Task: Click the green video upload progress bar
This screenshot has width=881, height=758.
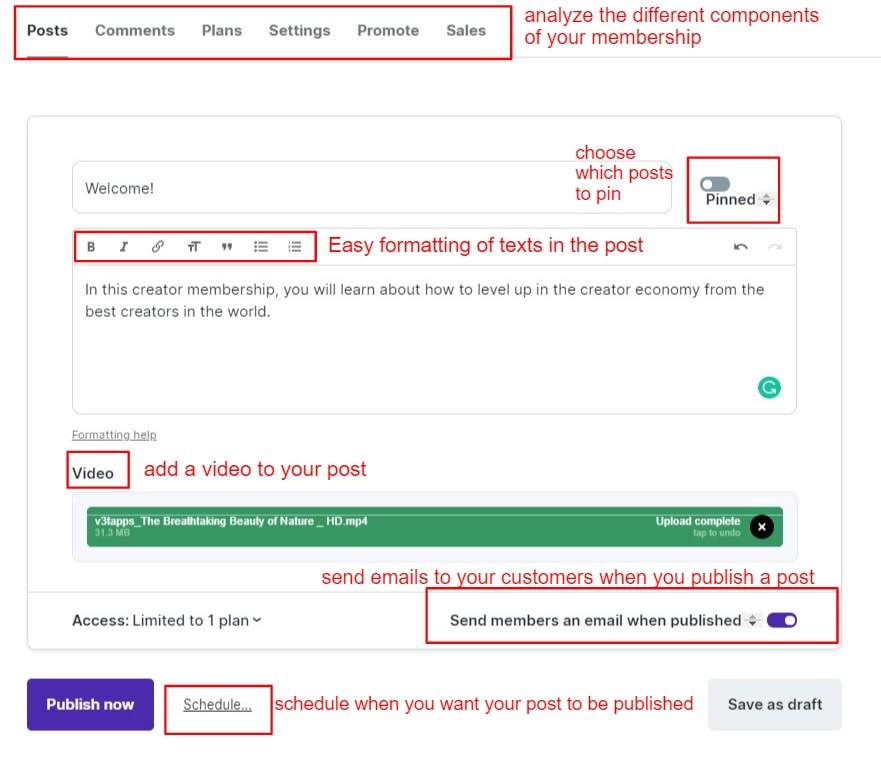Action: point(400,527)
